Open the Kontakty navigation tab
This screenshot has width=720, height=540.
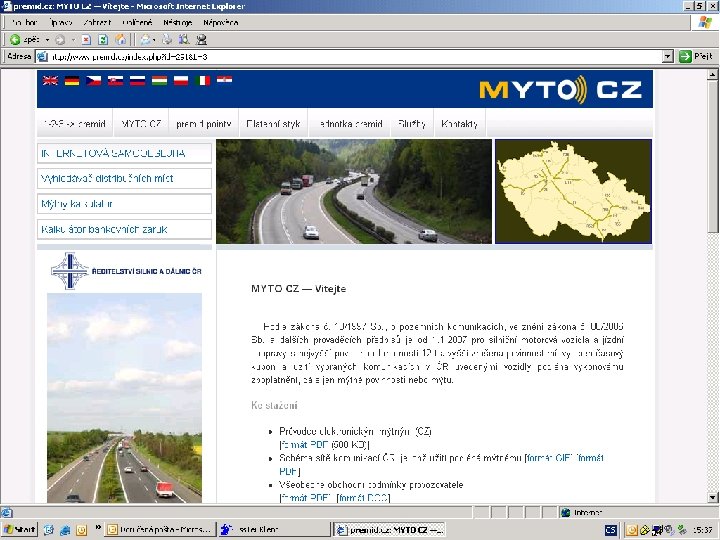[460, 124]
